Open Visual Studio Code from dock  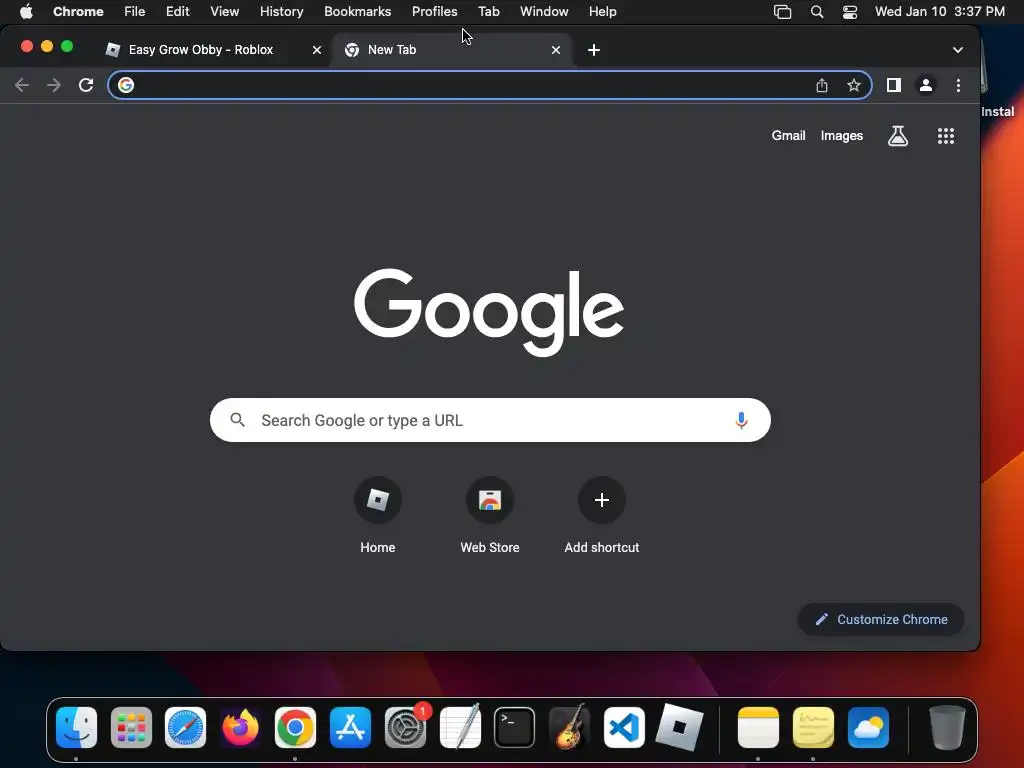[624, 727]
